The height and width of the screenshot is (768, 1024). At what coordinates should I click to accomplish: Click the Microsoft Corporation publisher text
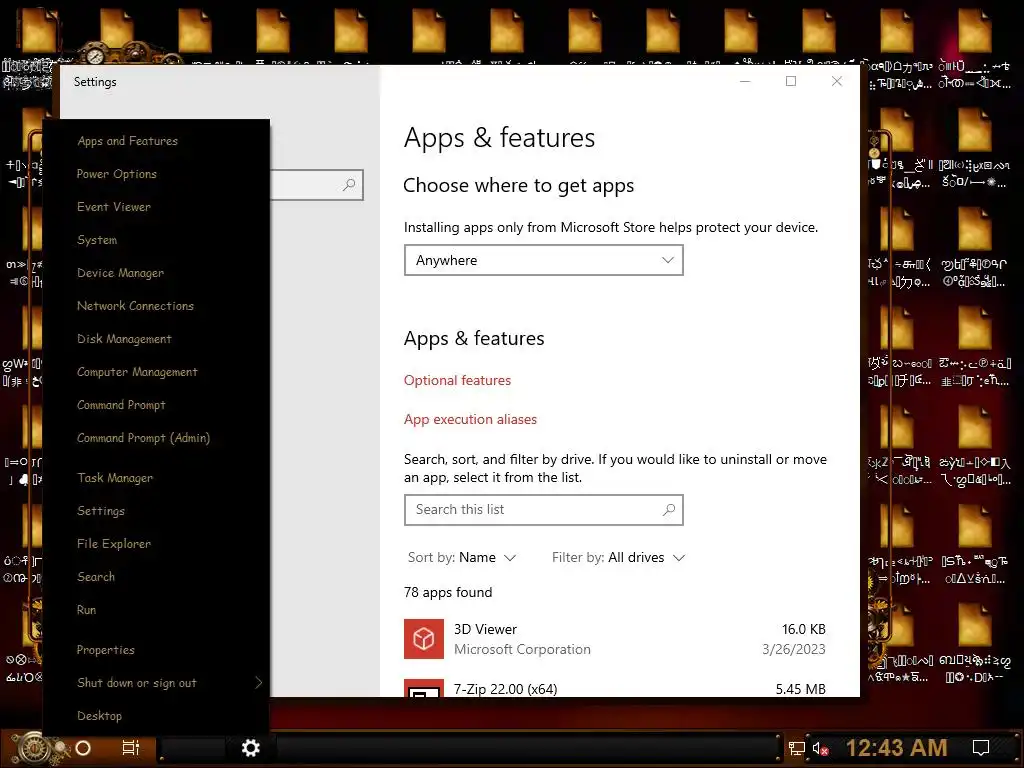point(522,649)
